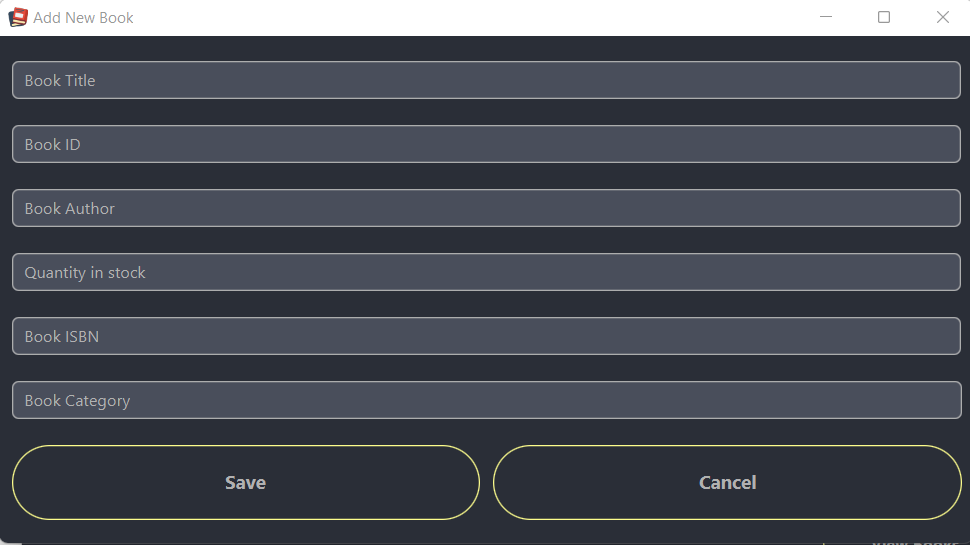Place cursor in Book ISBN field

[x=486, y=337]
